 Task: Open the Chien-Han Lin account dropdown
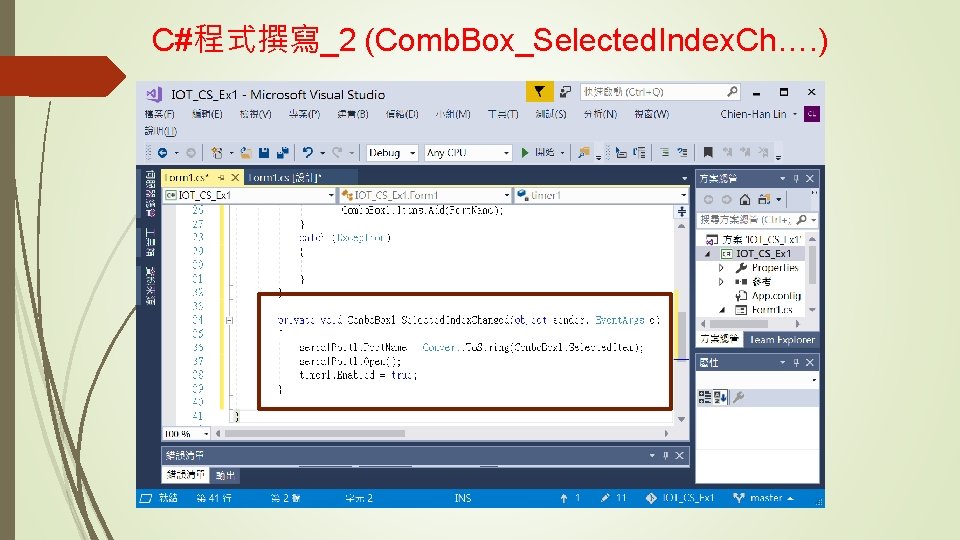point(759,114)
